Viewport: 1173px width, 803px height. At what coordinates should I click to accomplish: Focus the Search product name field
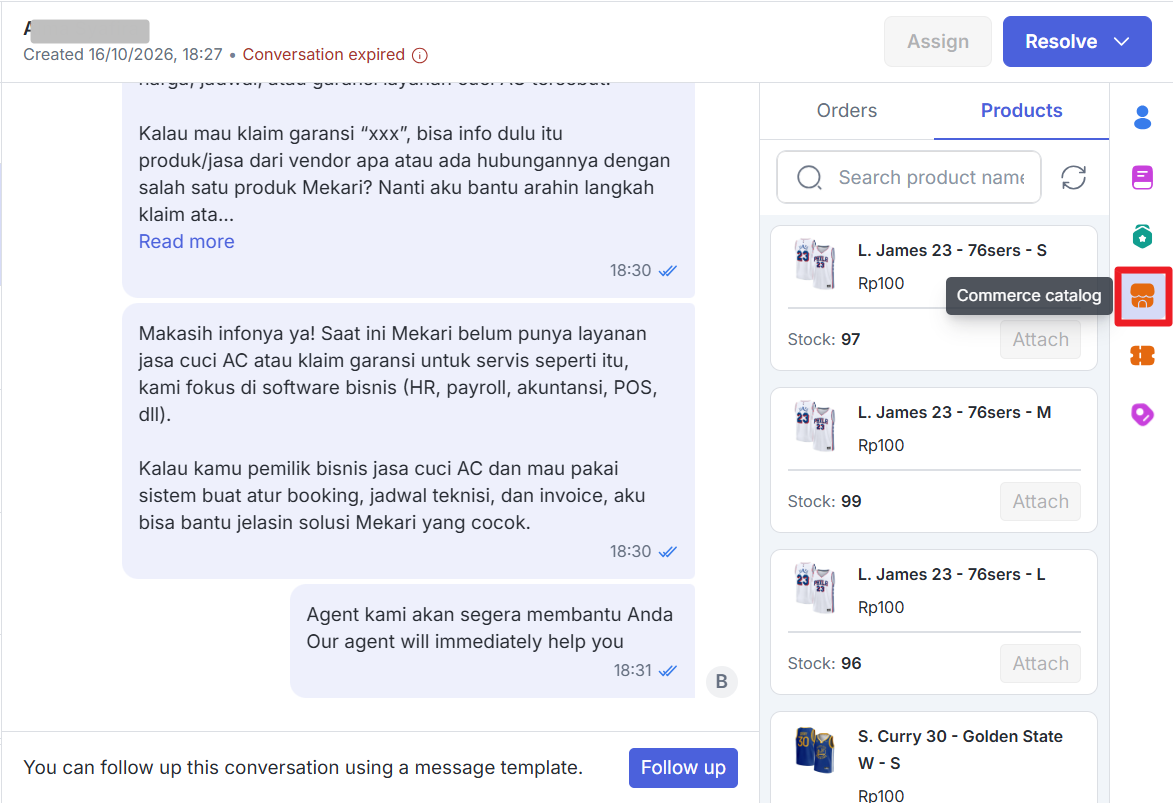tap(909, 177)
